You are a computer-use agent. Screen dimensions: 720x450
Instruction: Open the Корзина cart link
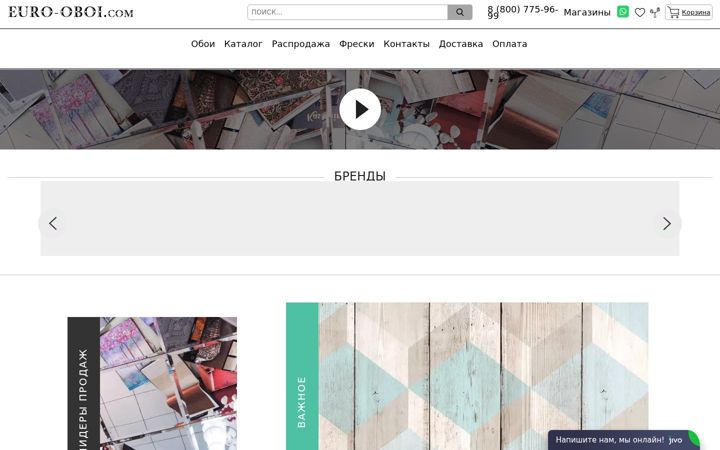tap(696, 13)
